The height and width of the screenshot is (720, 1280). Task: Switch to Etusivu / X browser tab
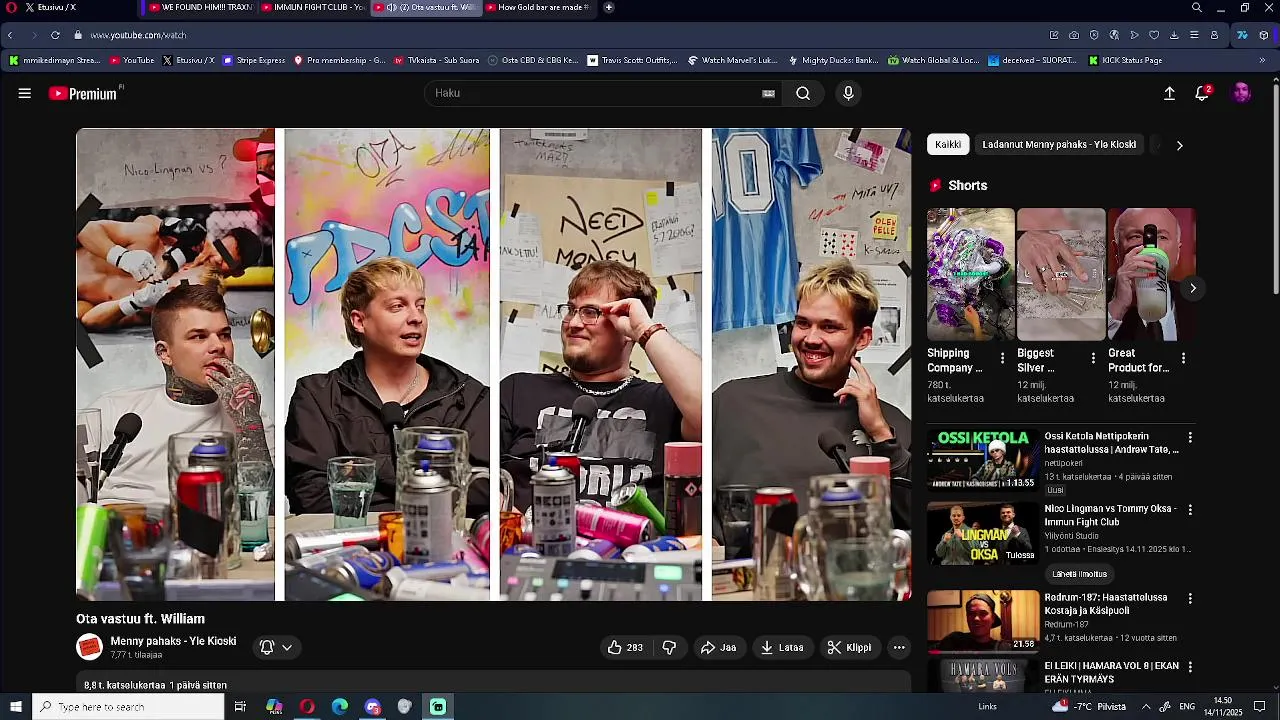pos(78,7)
